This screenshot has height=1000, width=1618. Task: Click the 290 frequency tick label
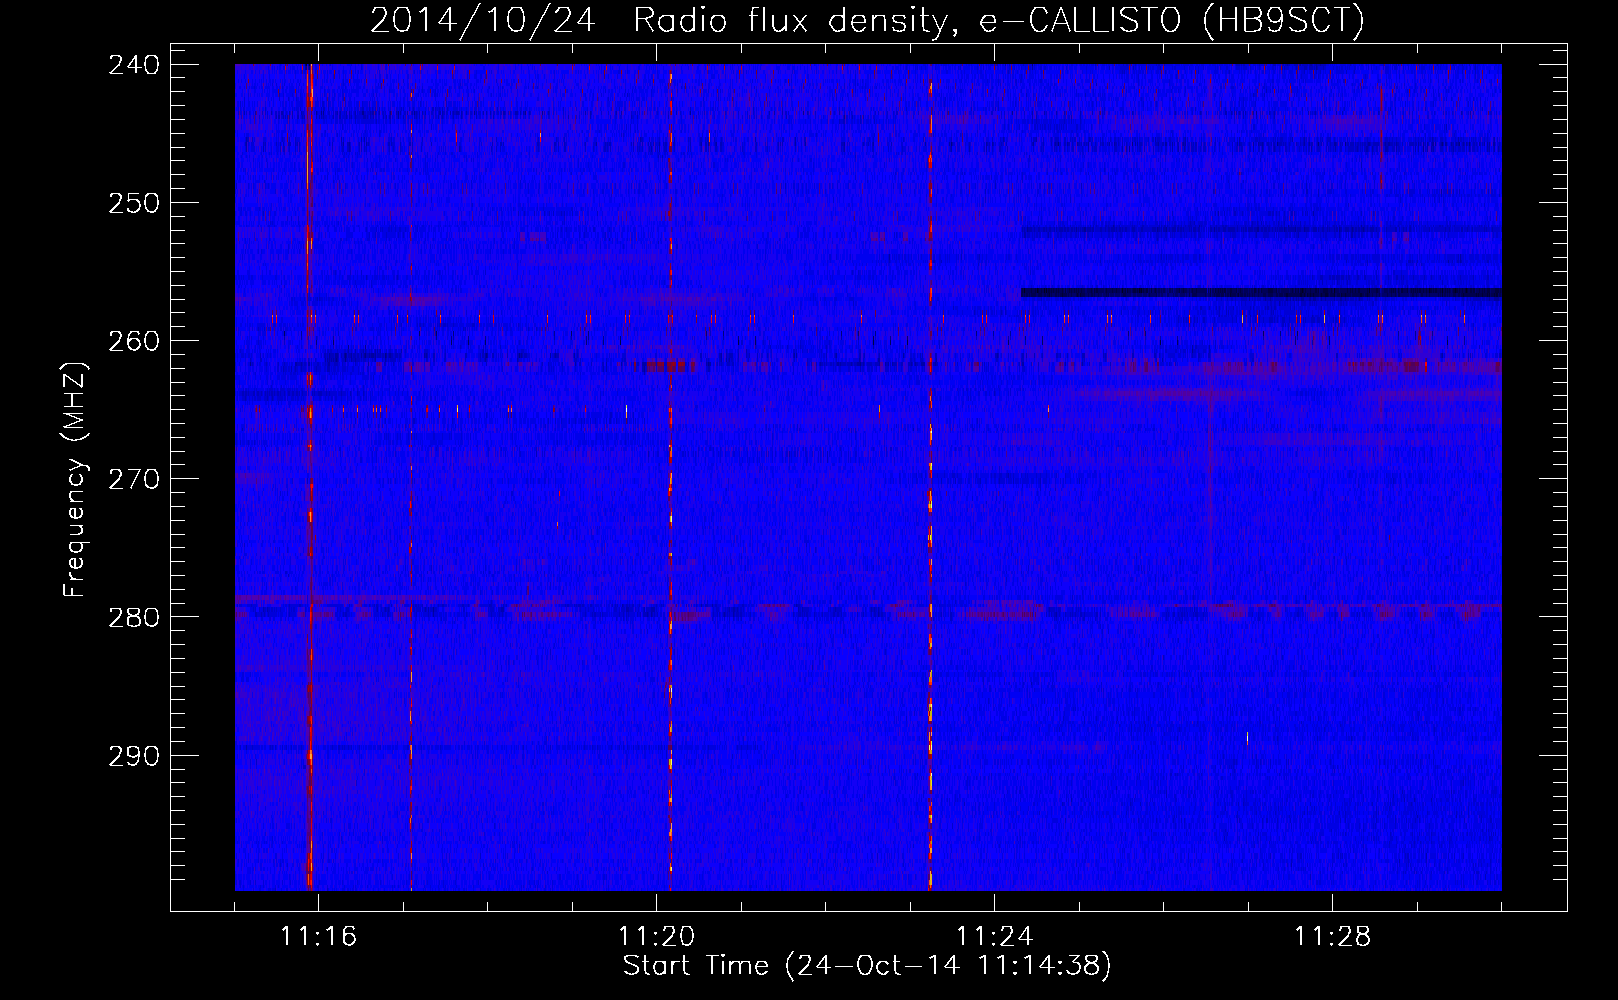pos(133,754)
